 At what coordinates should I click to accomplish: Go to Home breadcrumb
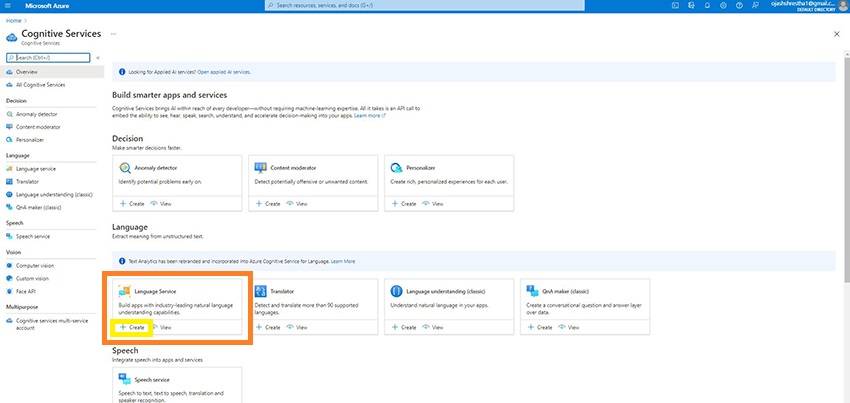[x=14, y=21]
